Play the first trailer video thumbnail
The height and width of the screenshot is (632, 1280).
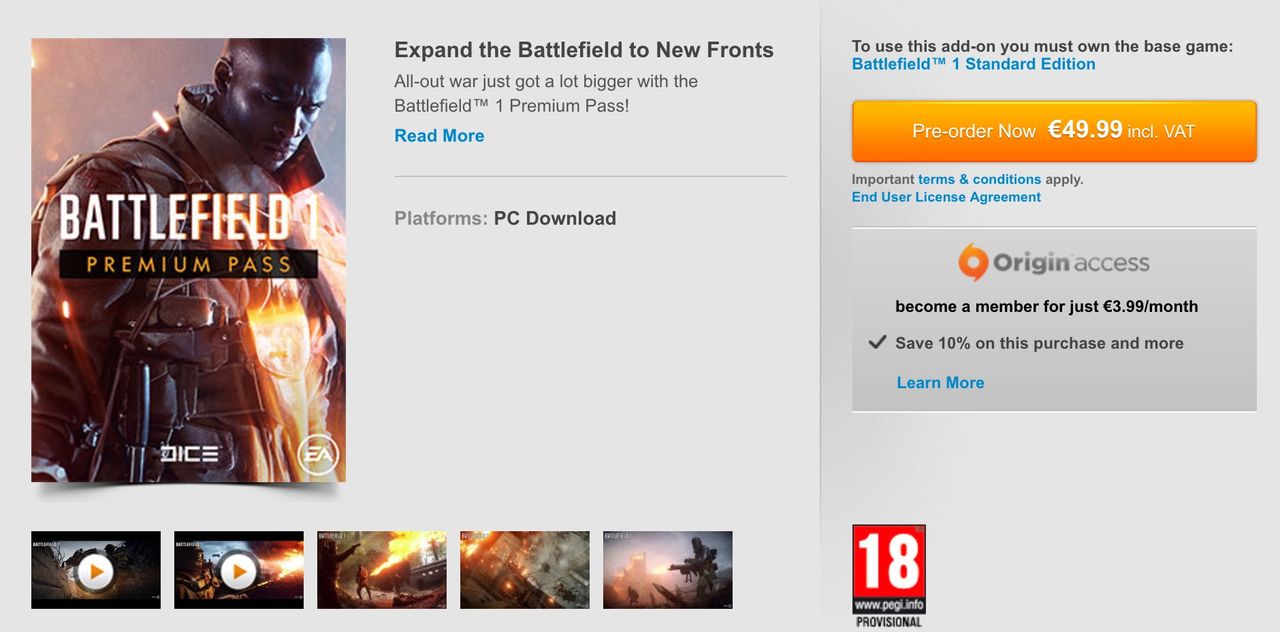click(96, 570)
